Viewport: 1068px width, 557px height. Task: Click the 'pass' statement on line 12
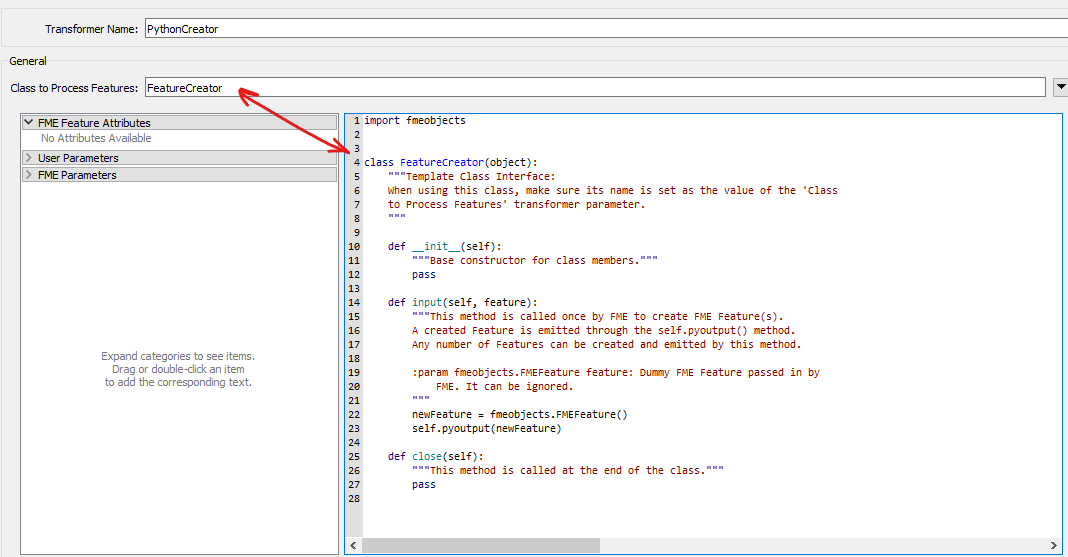(x=424, y=274)
